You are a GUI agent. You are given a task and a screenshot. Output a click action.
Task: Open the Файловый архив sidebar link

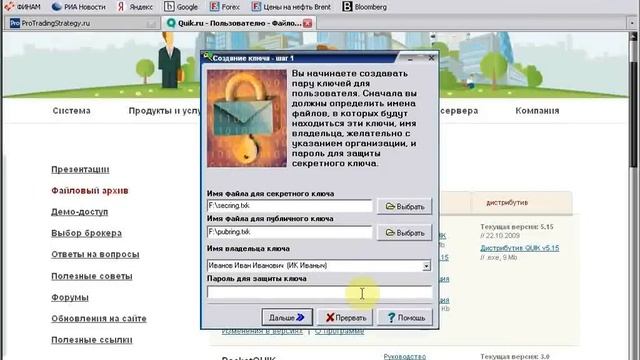pos(90,191)
